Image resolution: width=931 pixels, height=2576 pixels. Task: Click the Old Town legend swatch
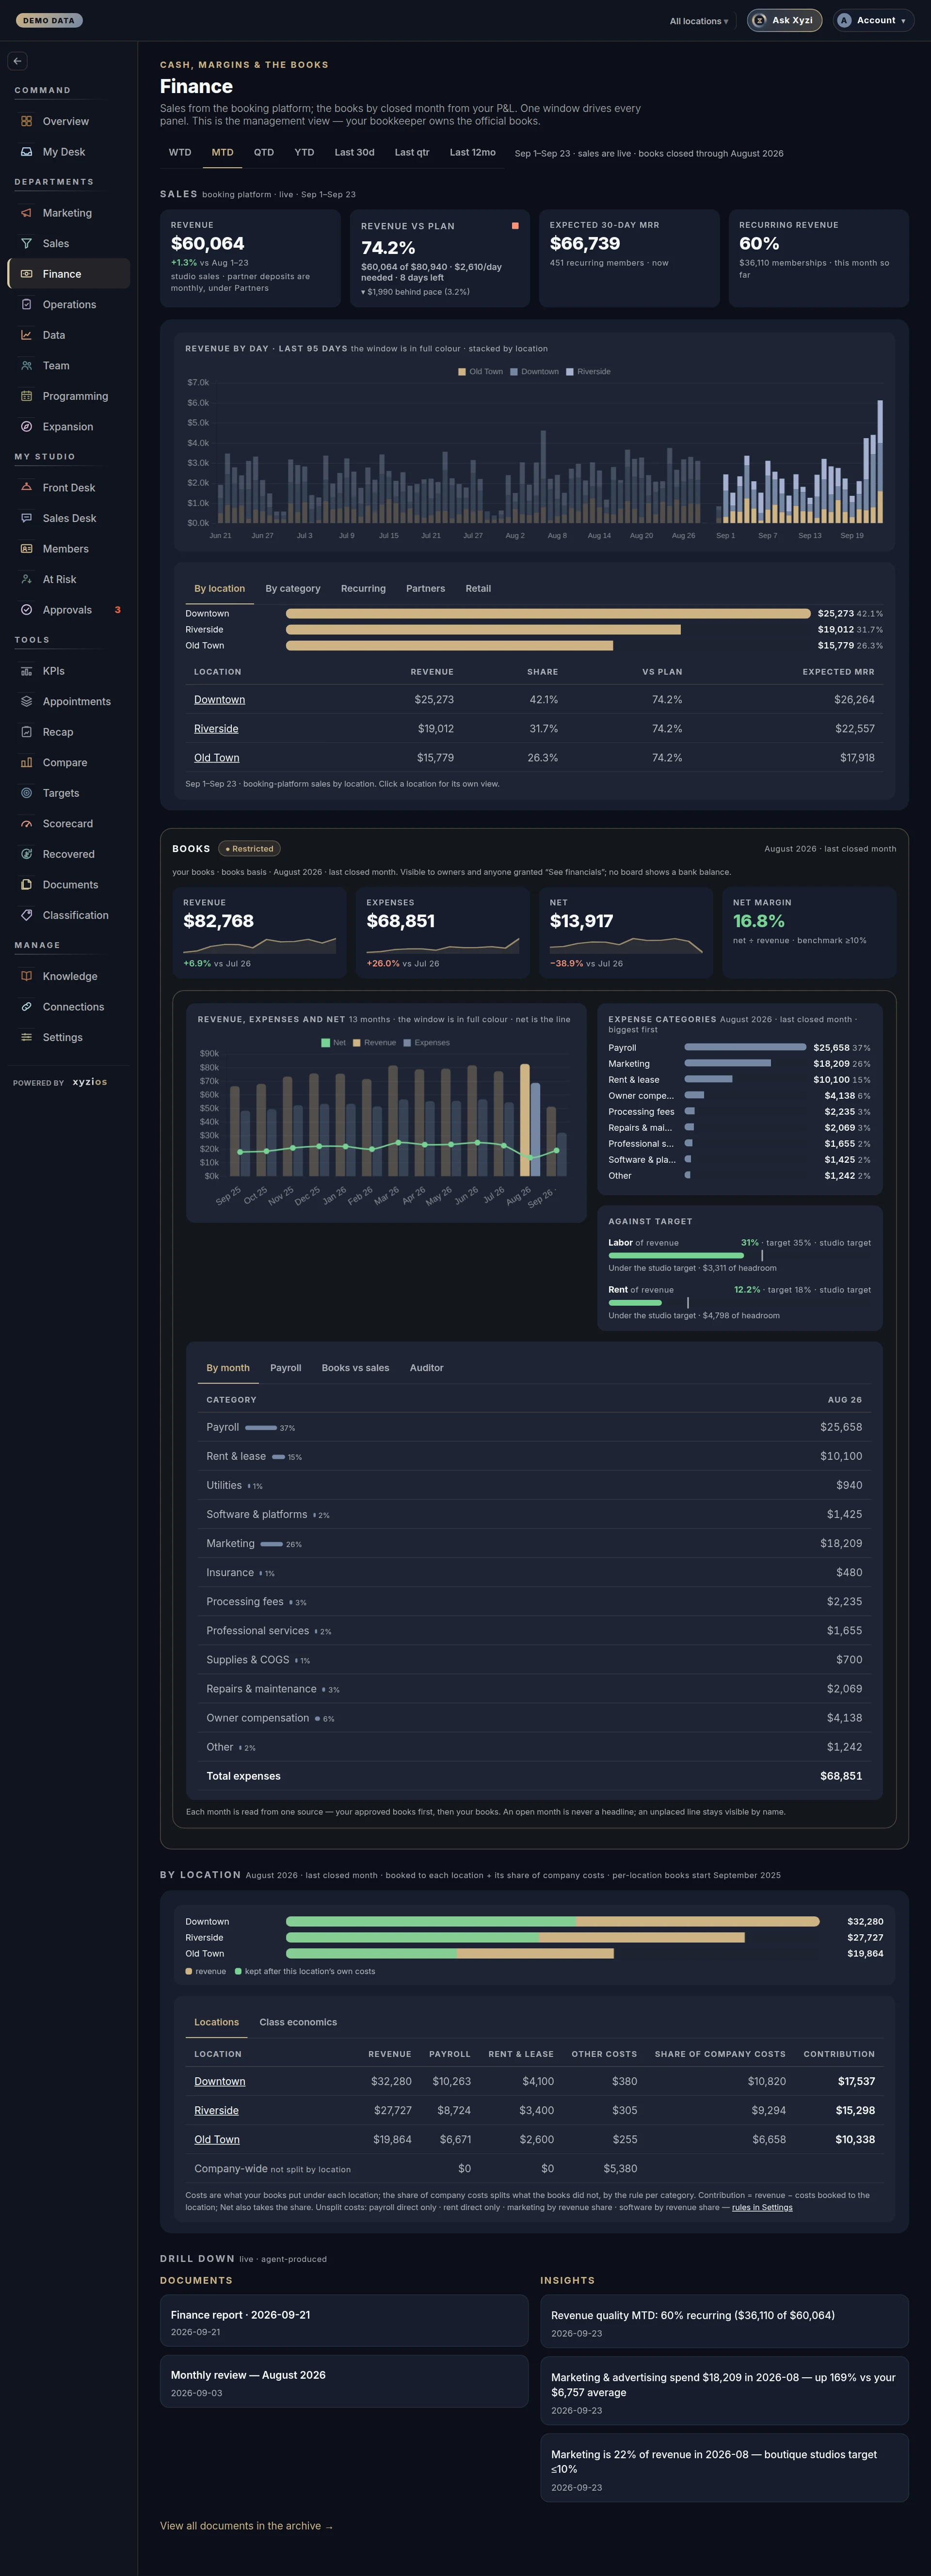(x=462, y=372)
